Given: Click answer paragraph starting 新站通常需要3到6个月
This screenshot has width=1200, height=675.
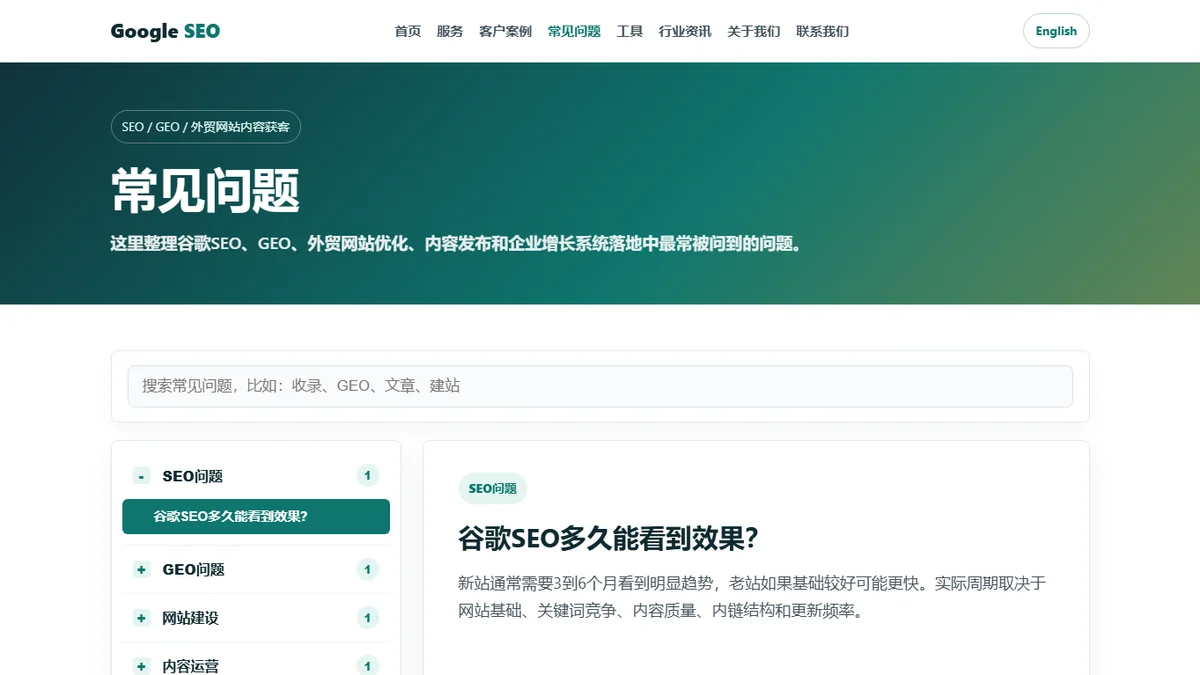Looking at the screenshot, I should [x=752, y=597].
